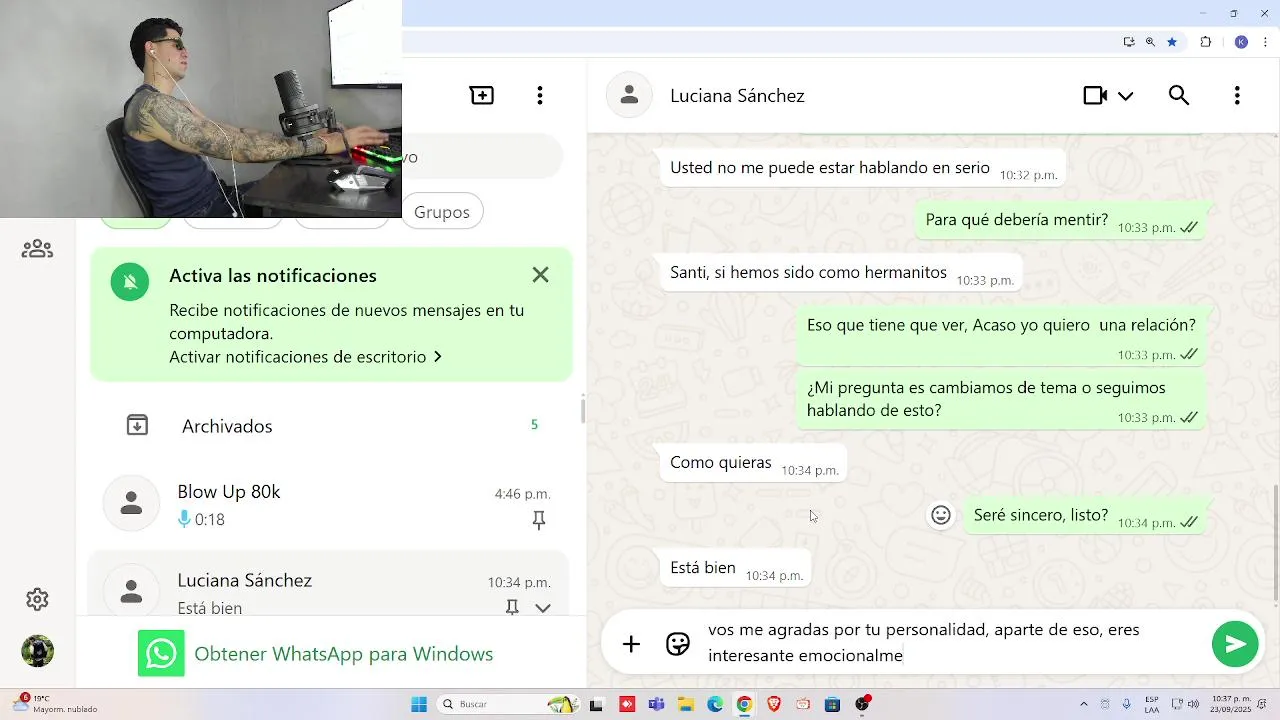Viewport: 1280px width, 720px height.
Task: Click Chrome install-app icon in address bar
Action: tap(1129, 42)
